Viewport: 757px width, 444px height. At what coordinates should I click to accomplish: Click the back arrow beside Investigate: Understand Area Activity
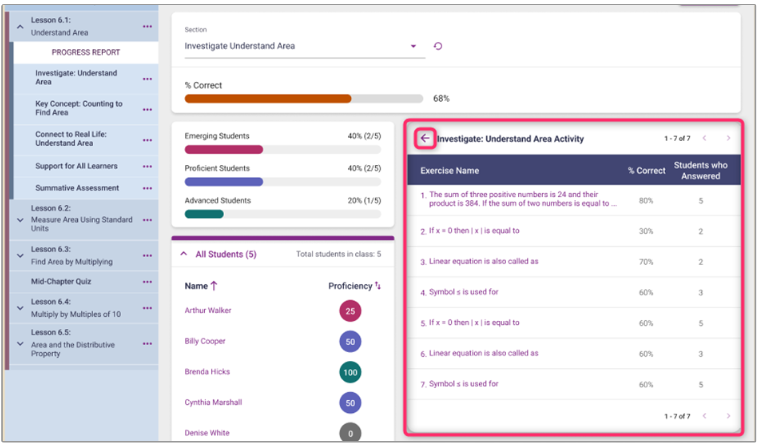(x=424, y=139)
